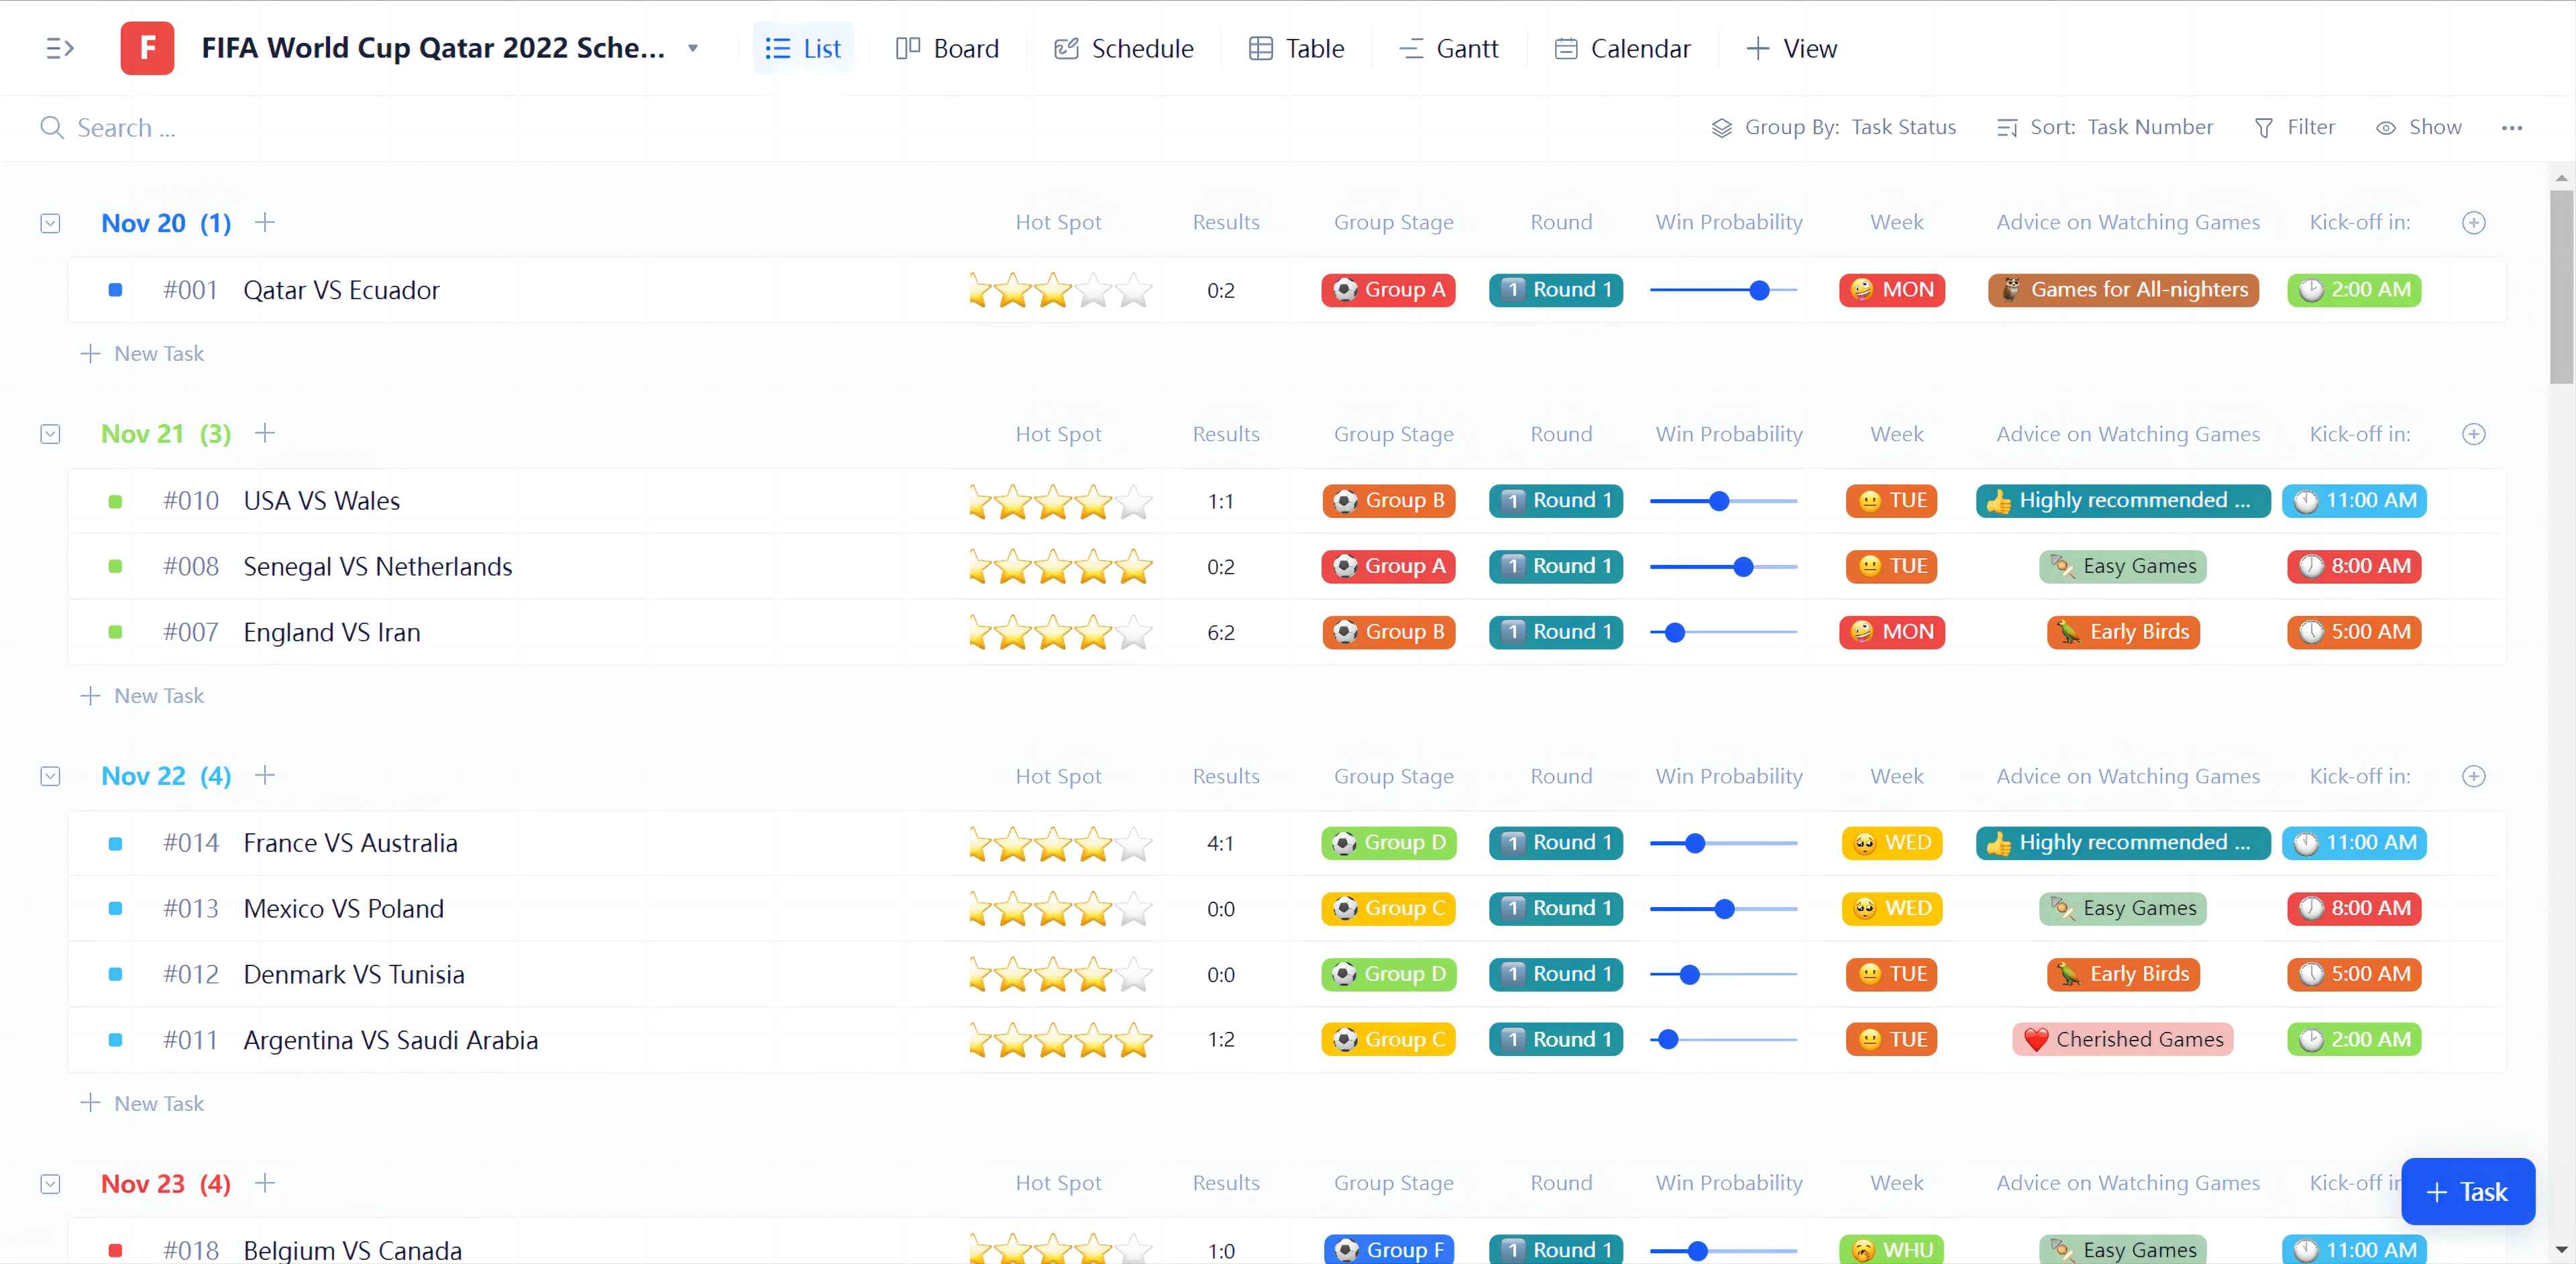Image resolution: width=2576 pixels, height=1264 pixels.
Task: Toggle status box of Denmark VS Tunisia
Action: pos(115,974)
